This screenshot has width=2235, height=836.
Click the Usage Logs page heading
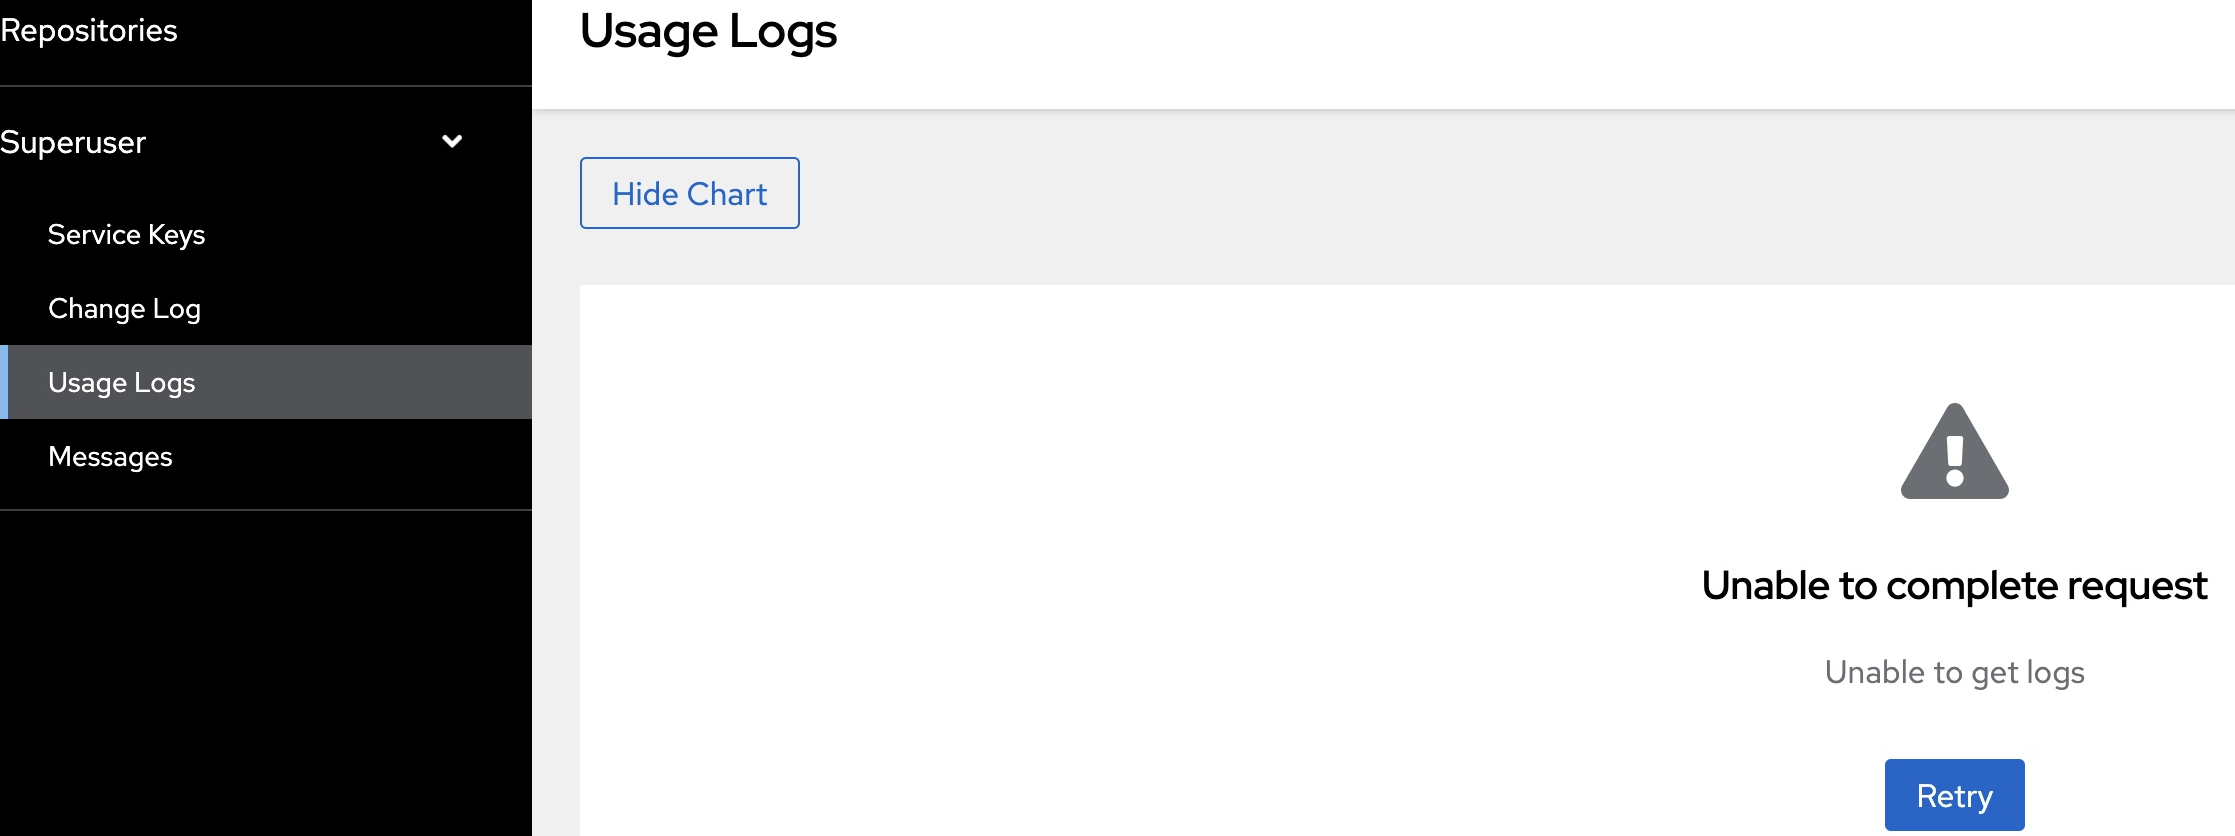point(708,31)
